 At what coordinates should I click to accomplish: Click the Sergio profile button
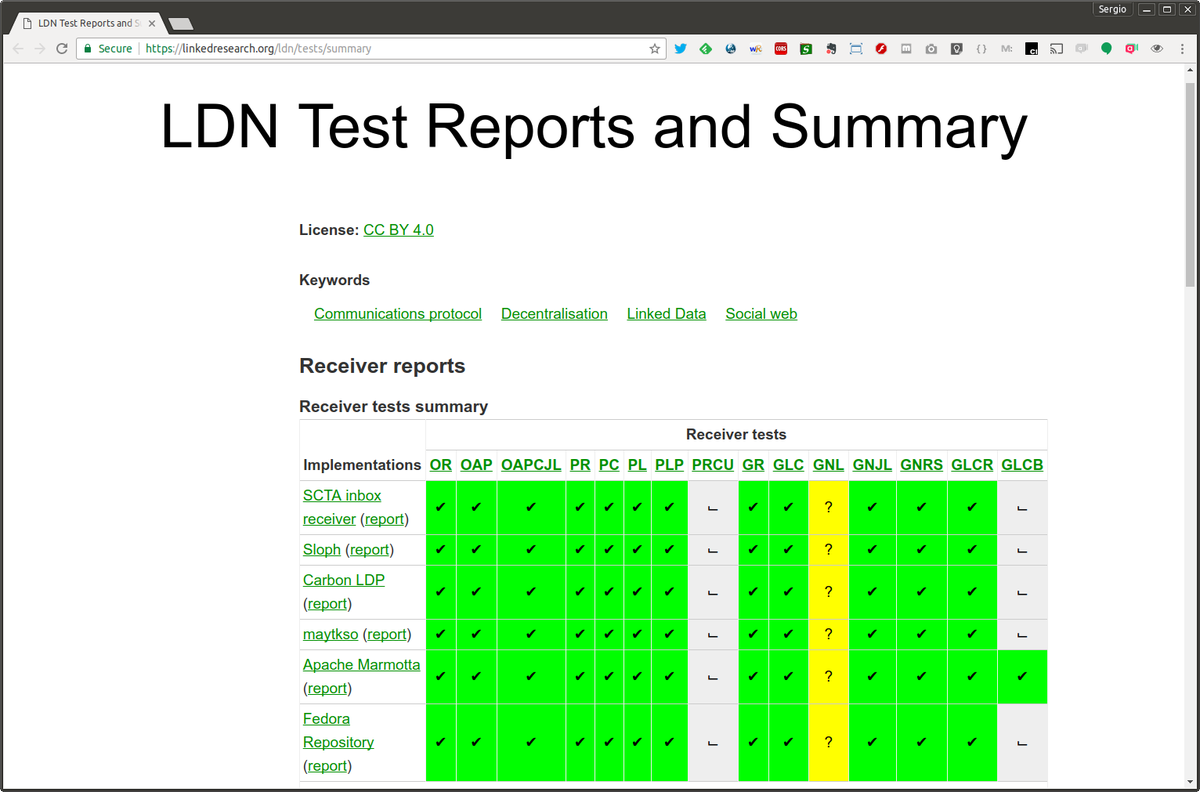[1113, 9]
